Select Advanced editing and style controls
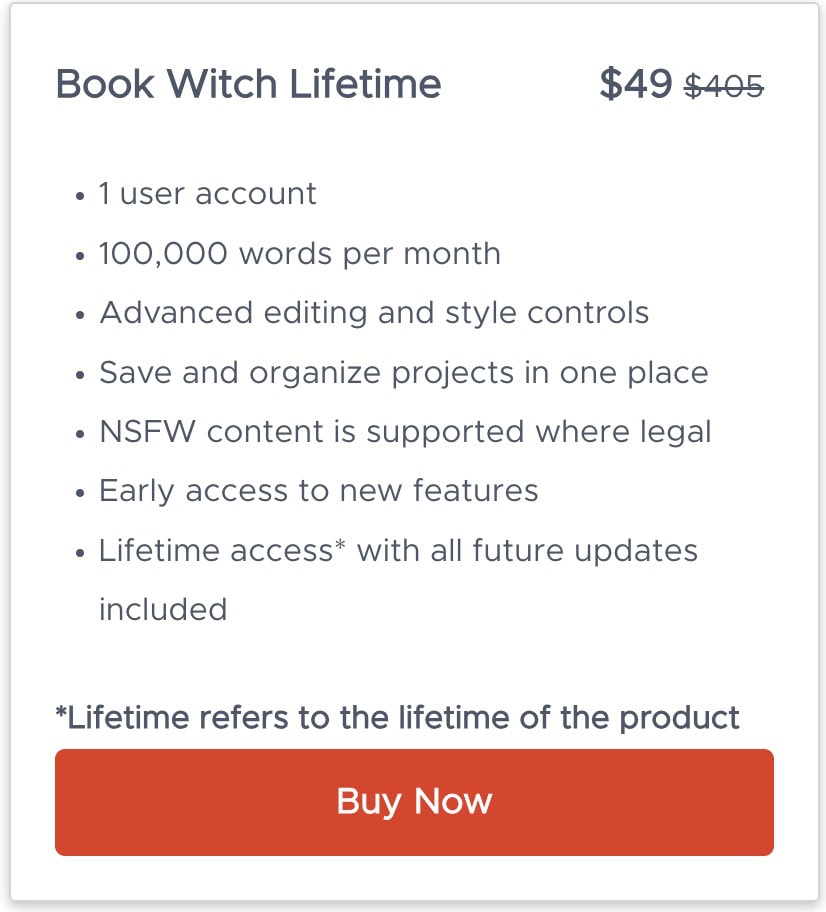The image size is (826, 912). coord(373,313)
